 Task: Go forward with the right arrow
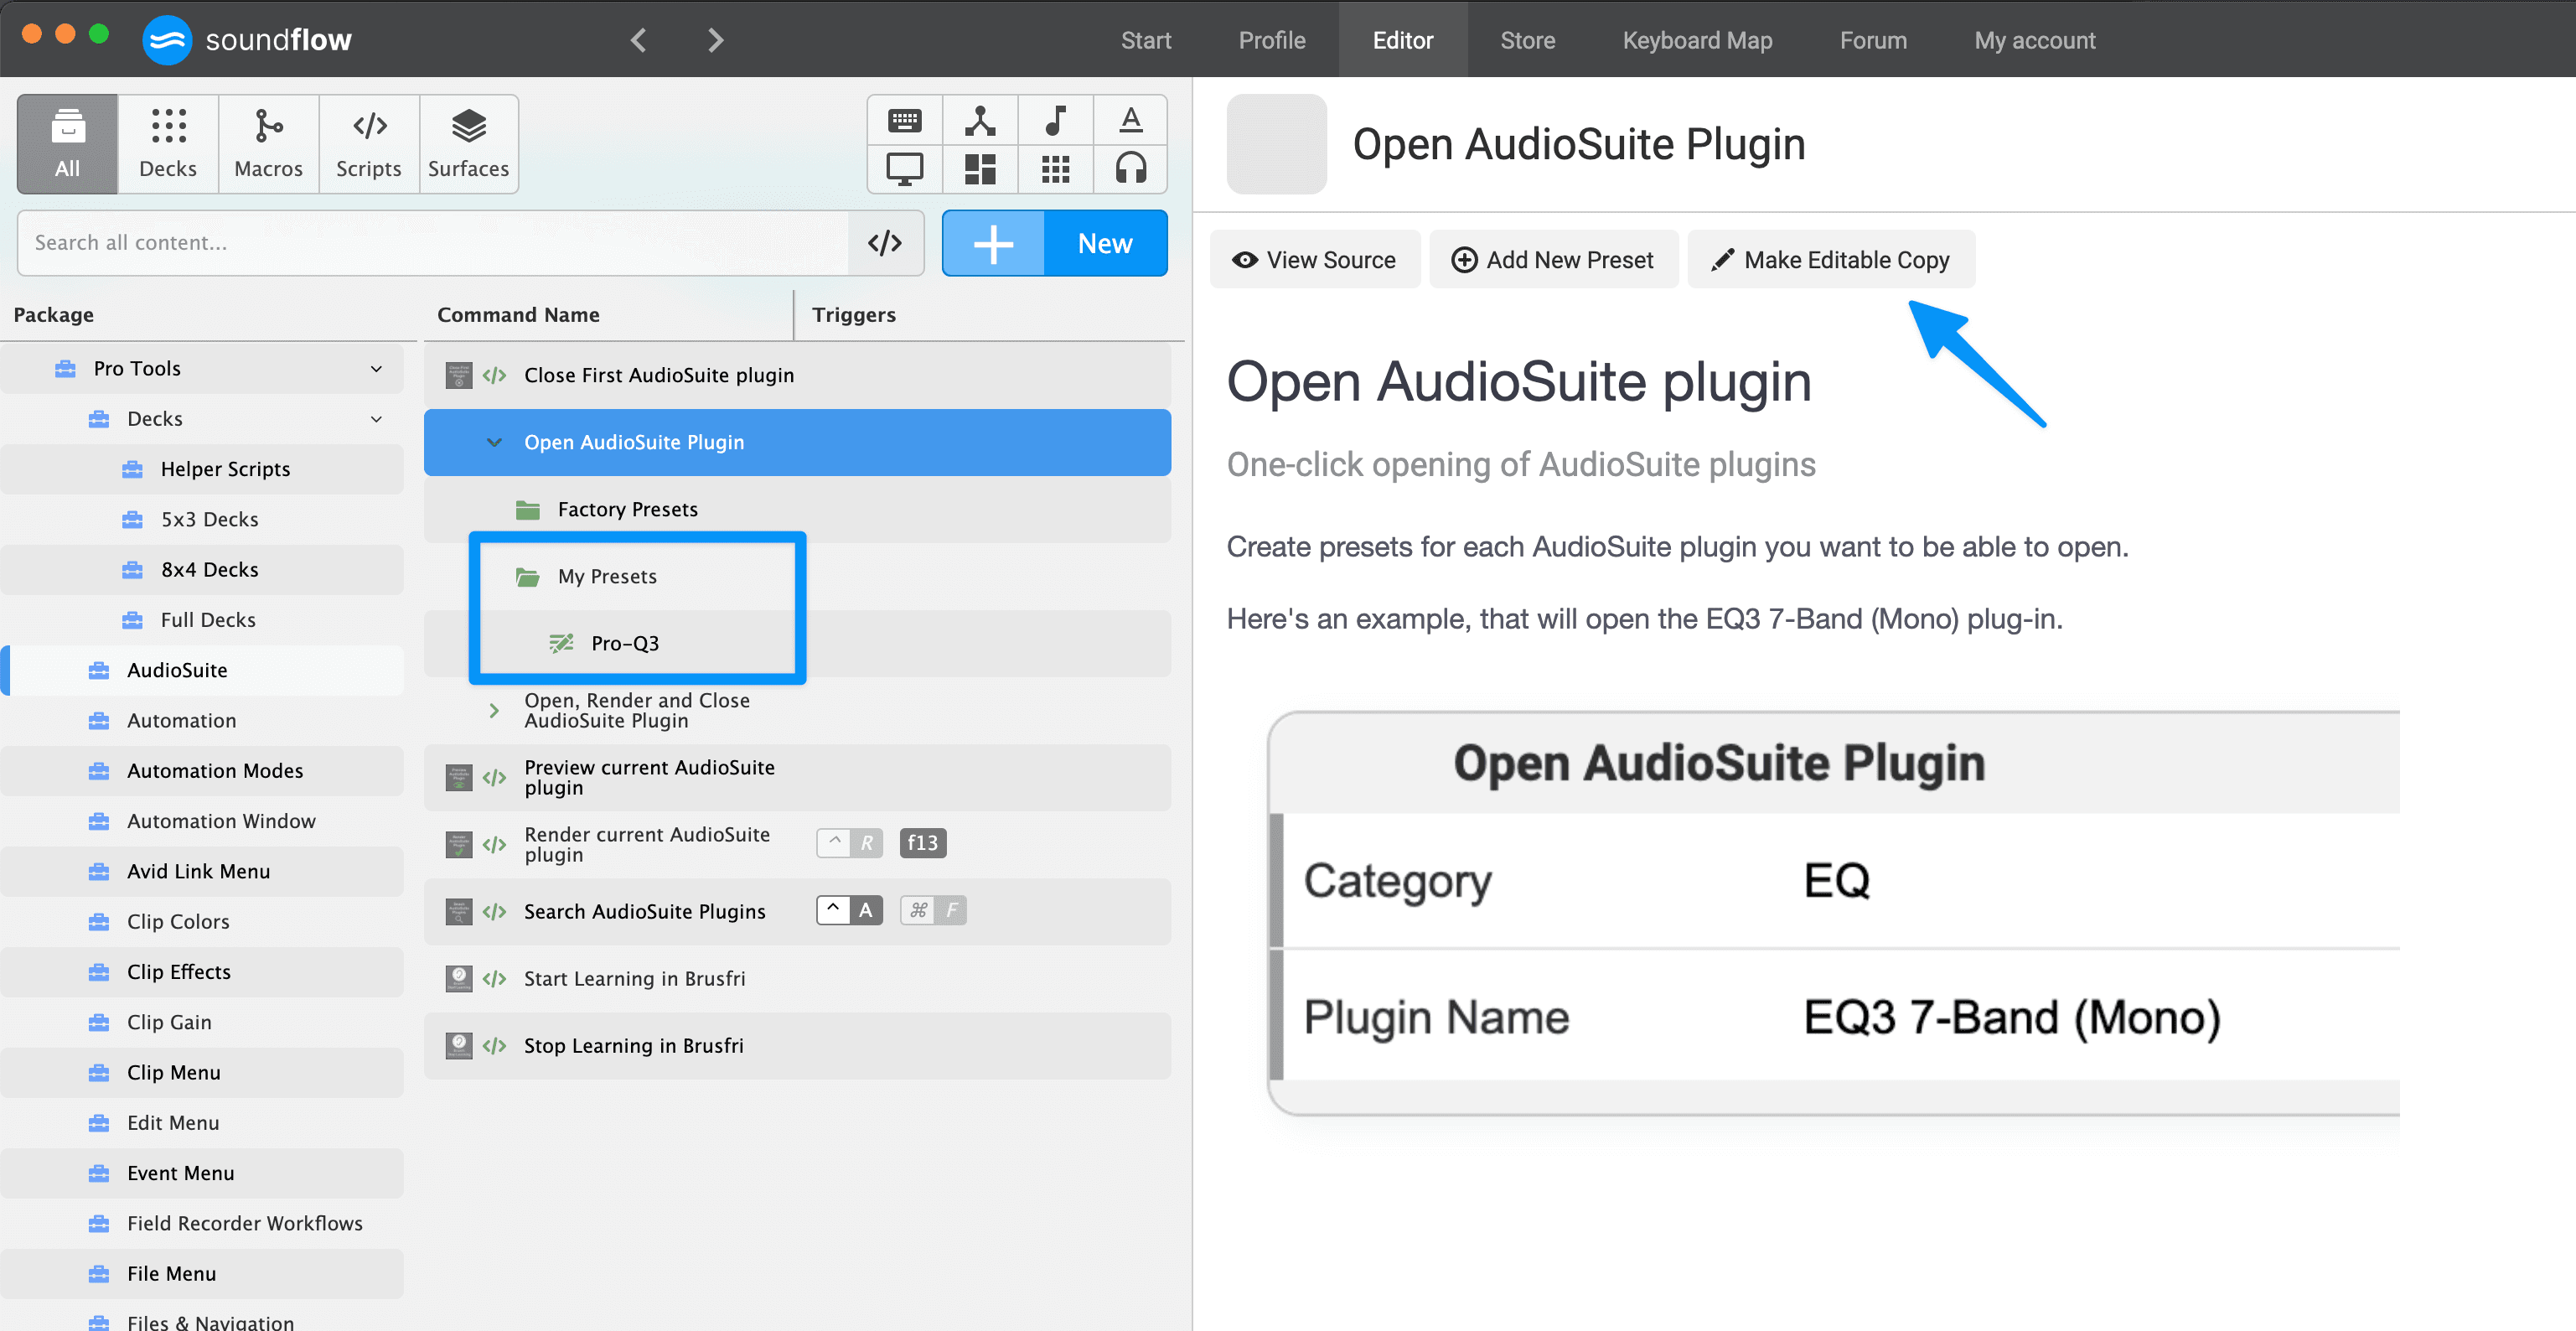[715, 40]
